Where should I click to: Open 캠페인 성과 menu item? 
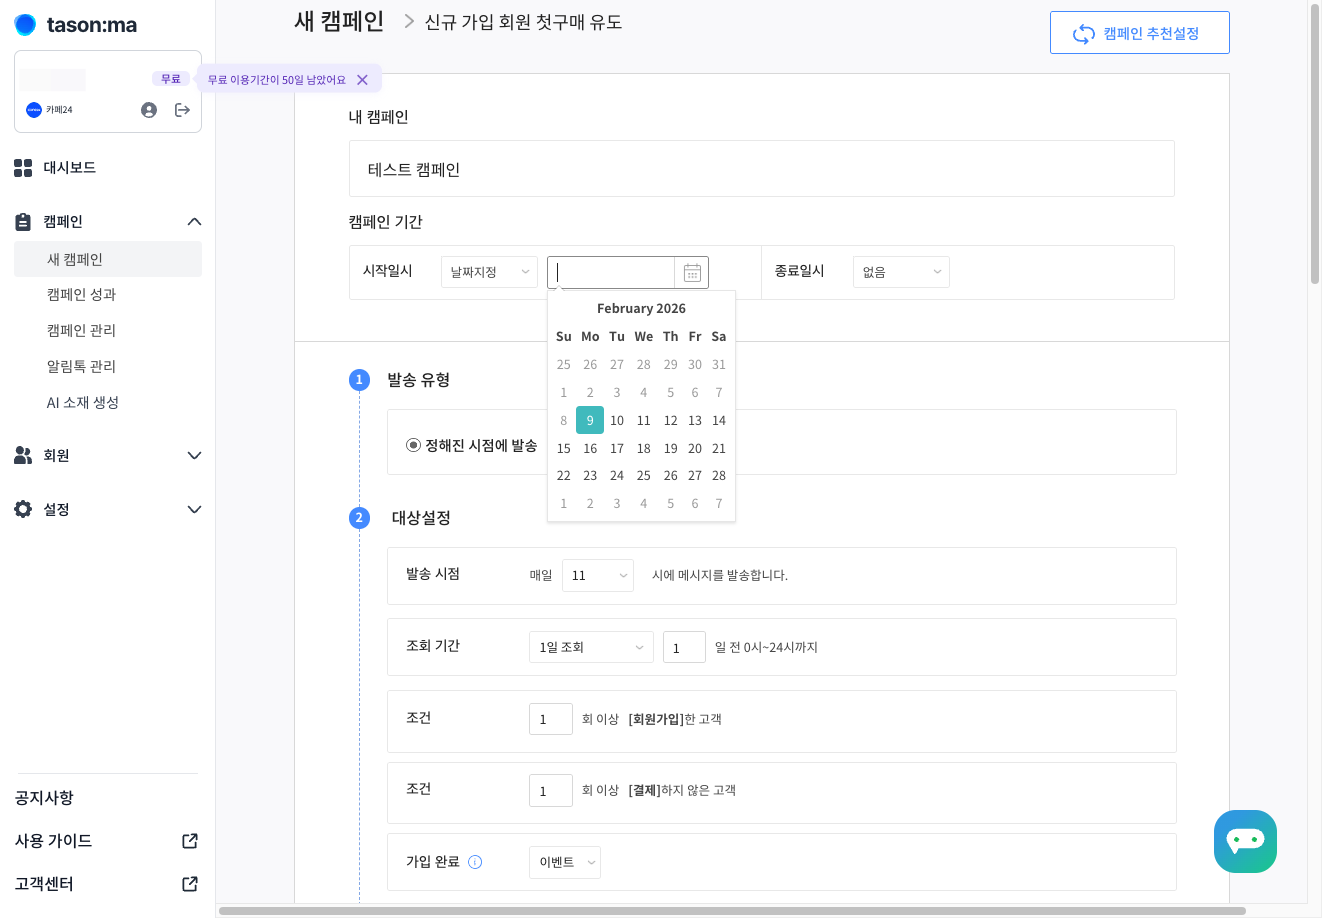[x=82, y=295]
